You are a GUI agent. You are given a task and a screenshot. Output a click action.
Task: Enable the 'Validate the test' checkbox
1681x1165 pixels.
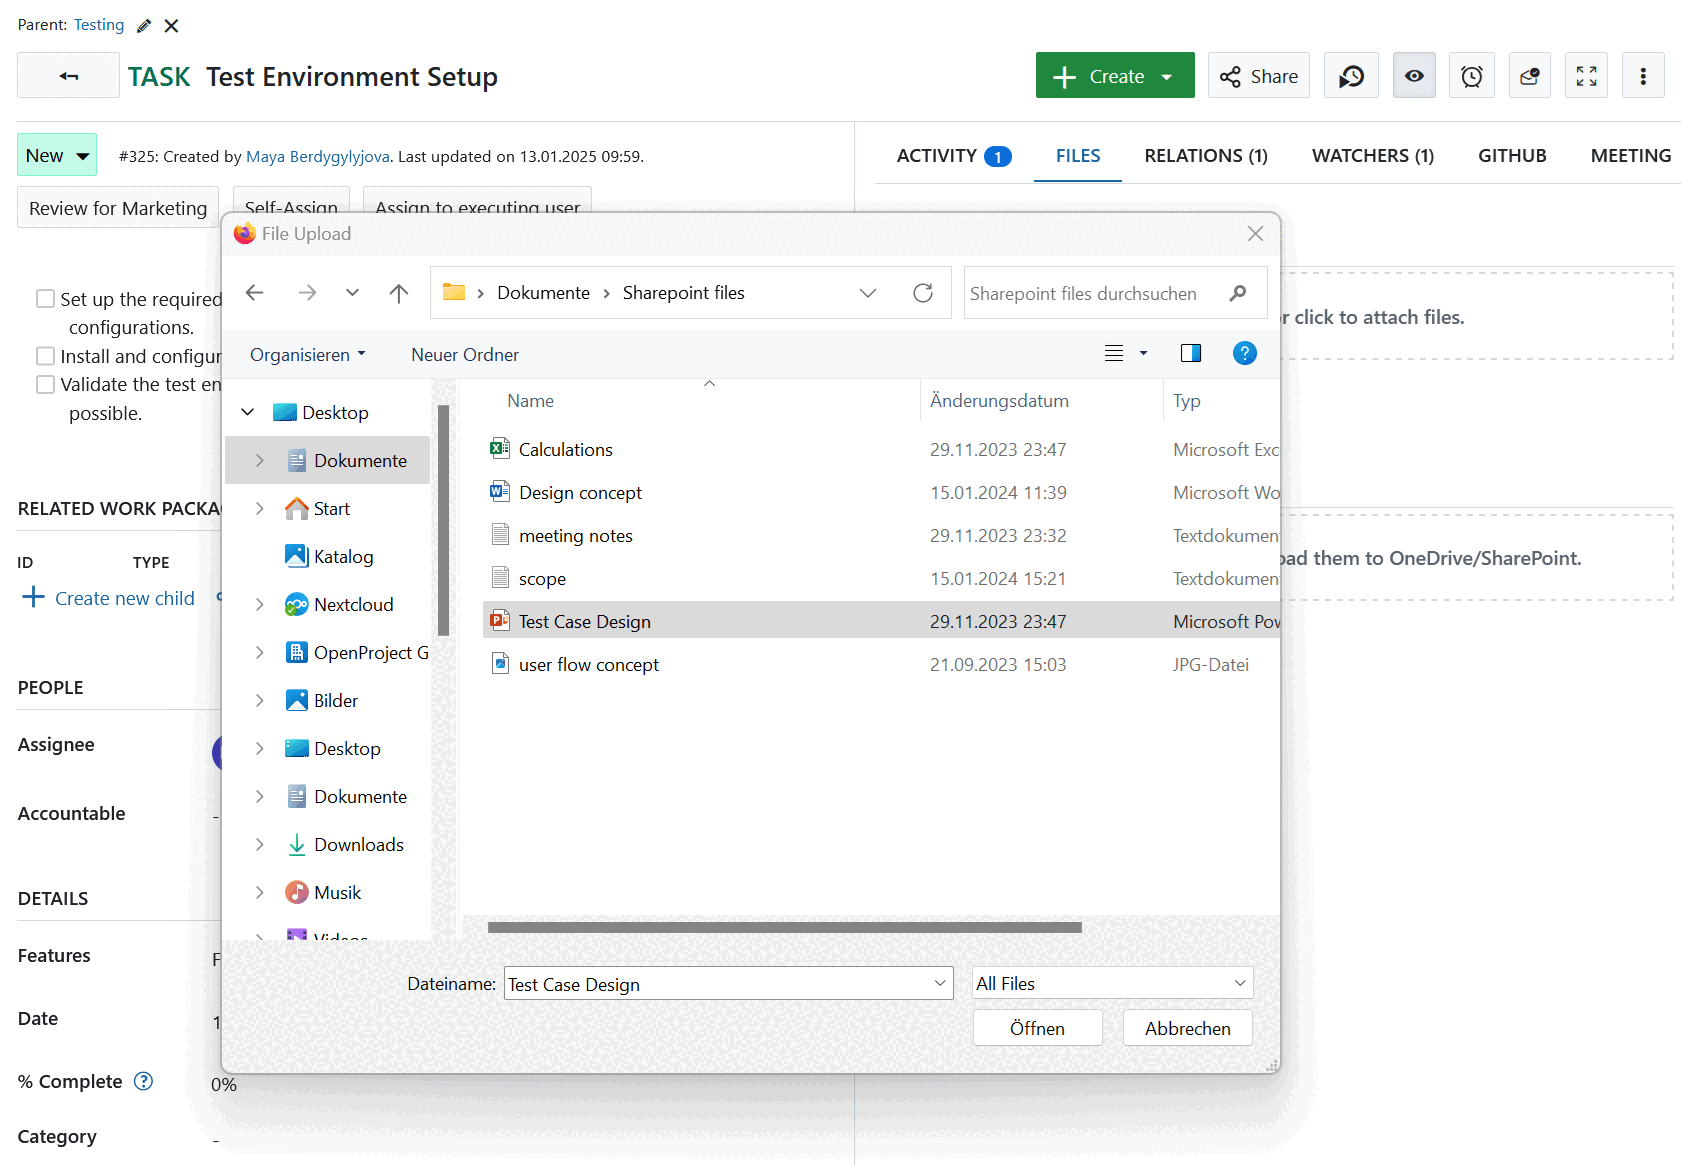45,384
